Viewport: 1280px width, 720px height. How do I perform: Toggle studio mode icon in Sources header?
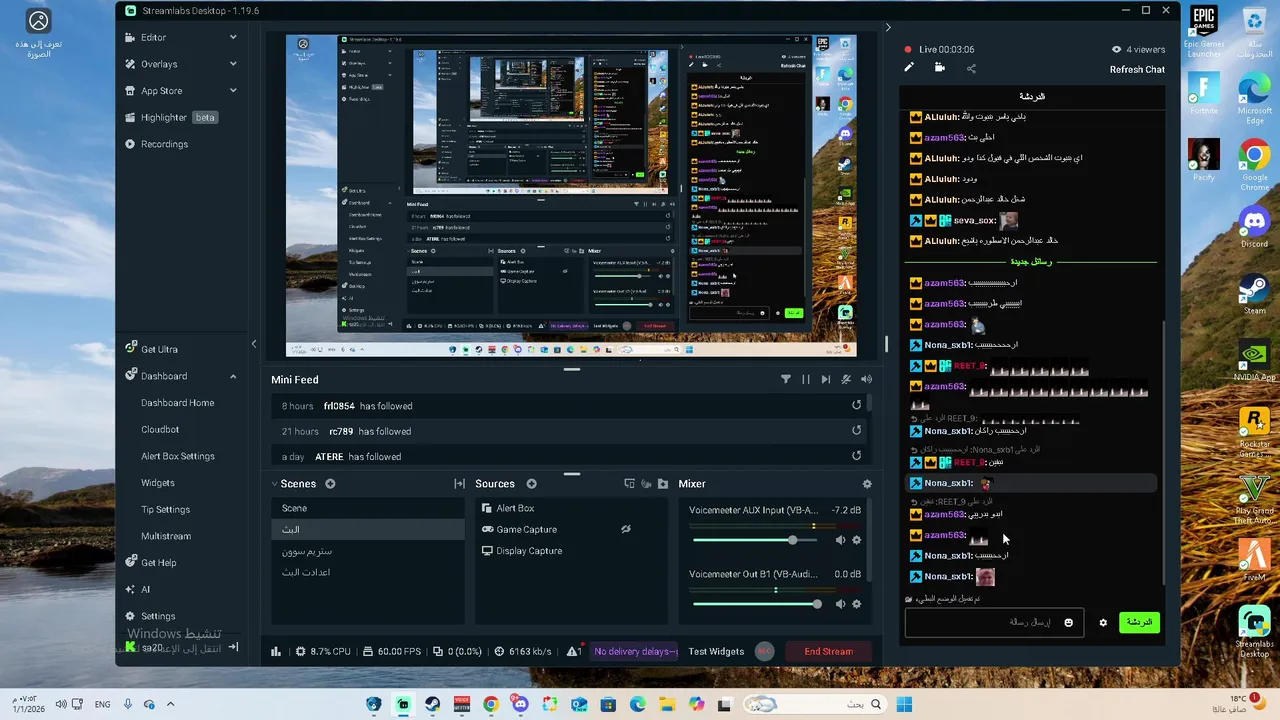[x=629, y=484]
